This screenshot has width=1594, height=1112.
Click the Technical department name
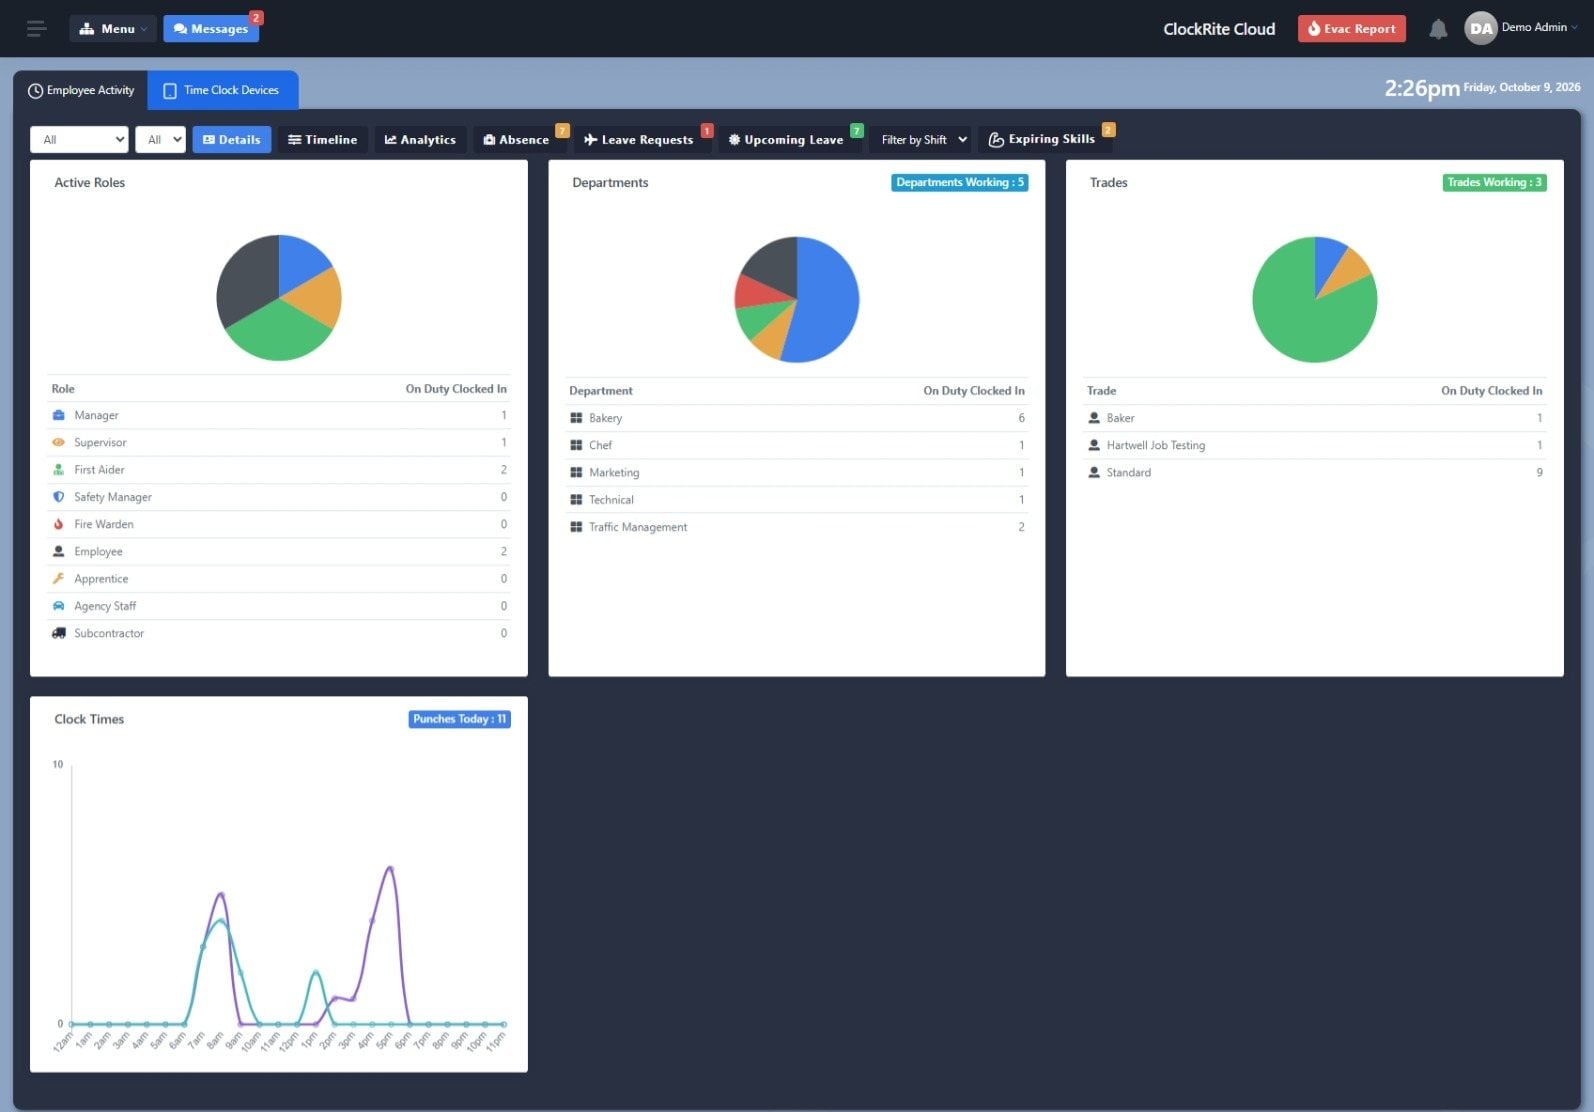611,500
